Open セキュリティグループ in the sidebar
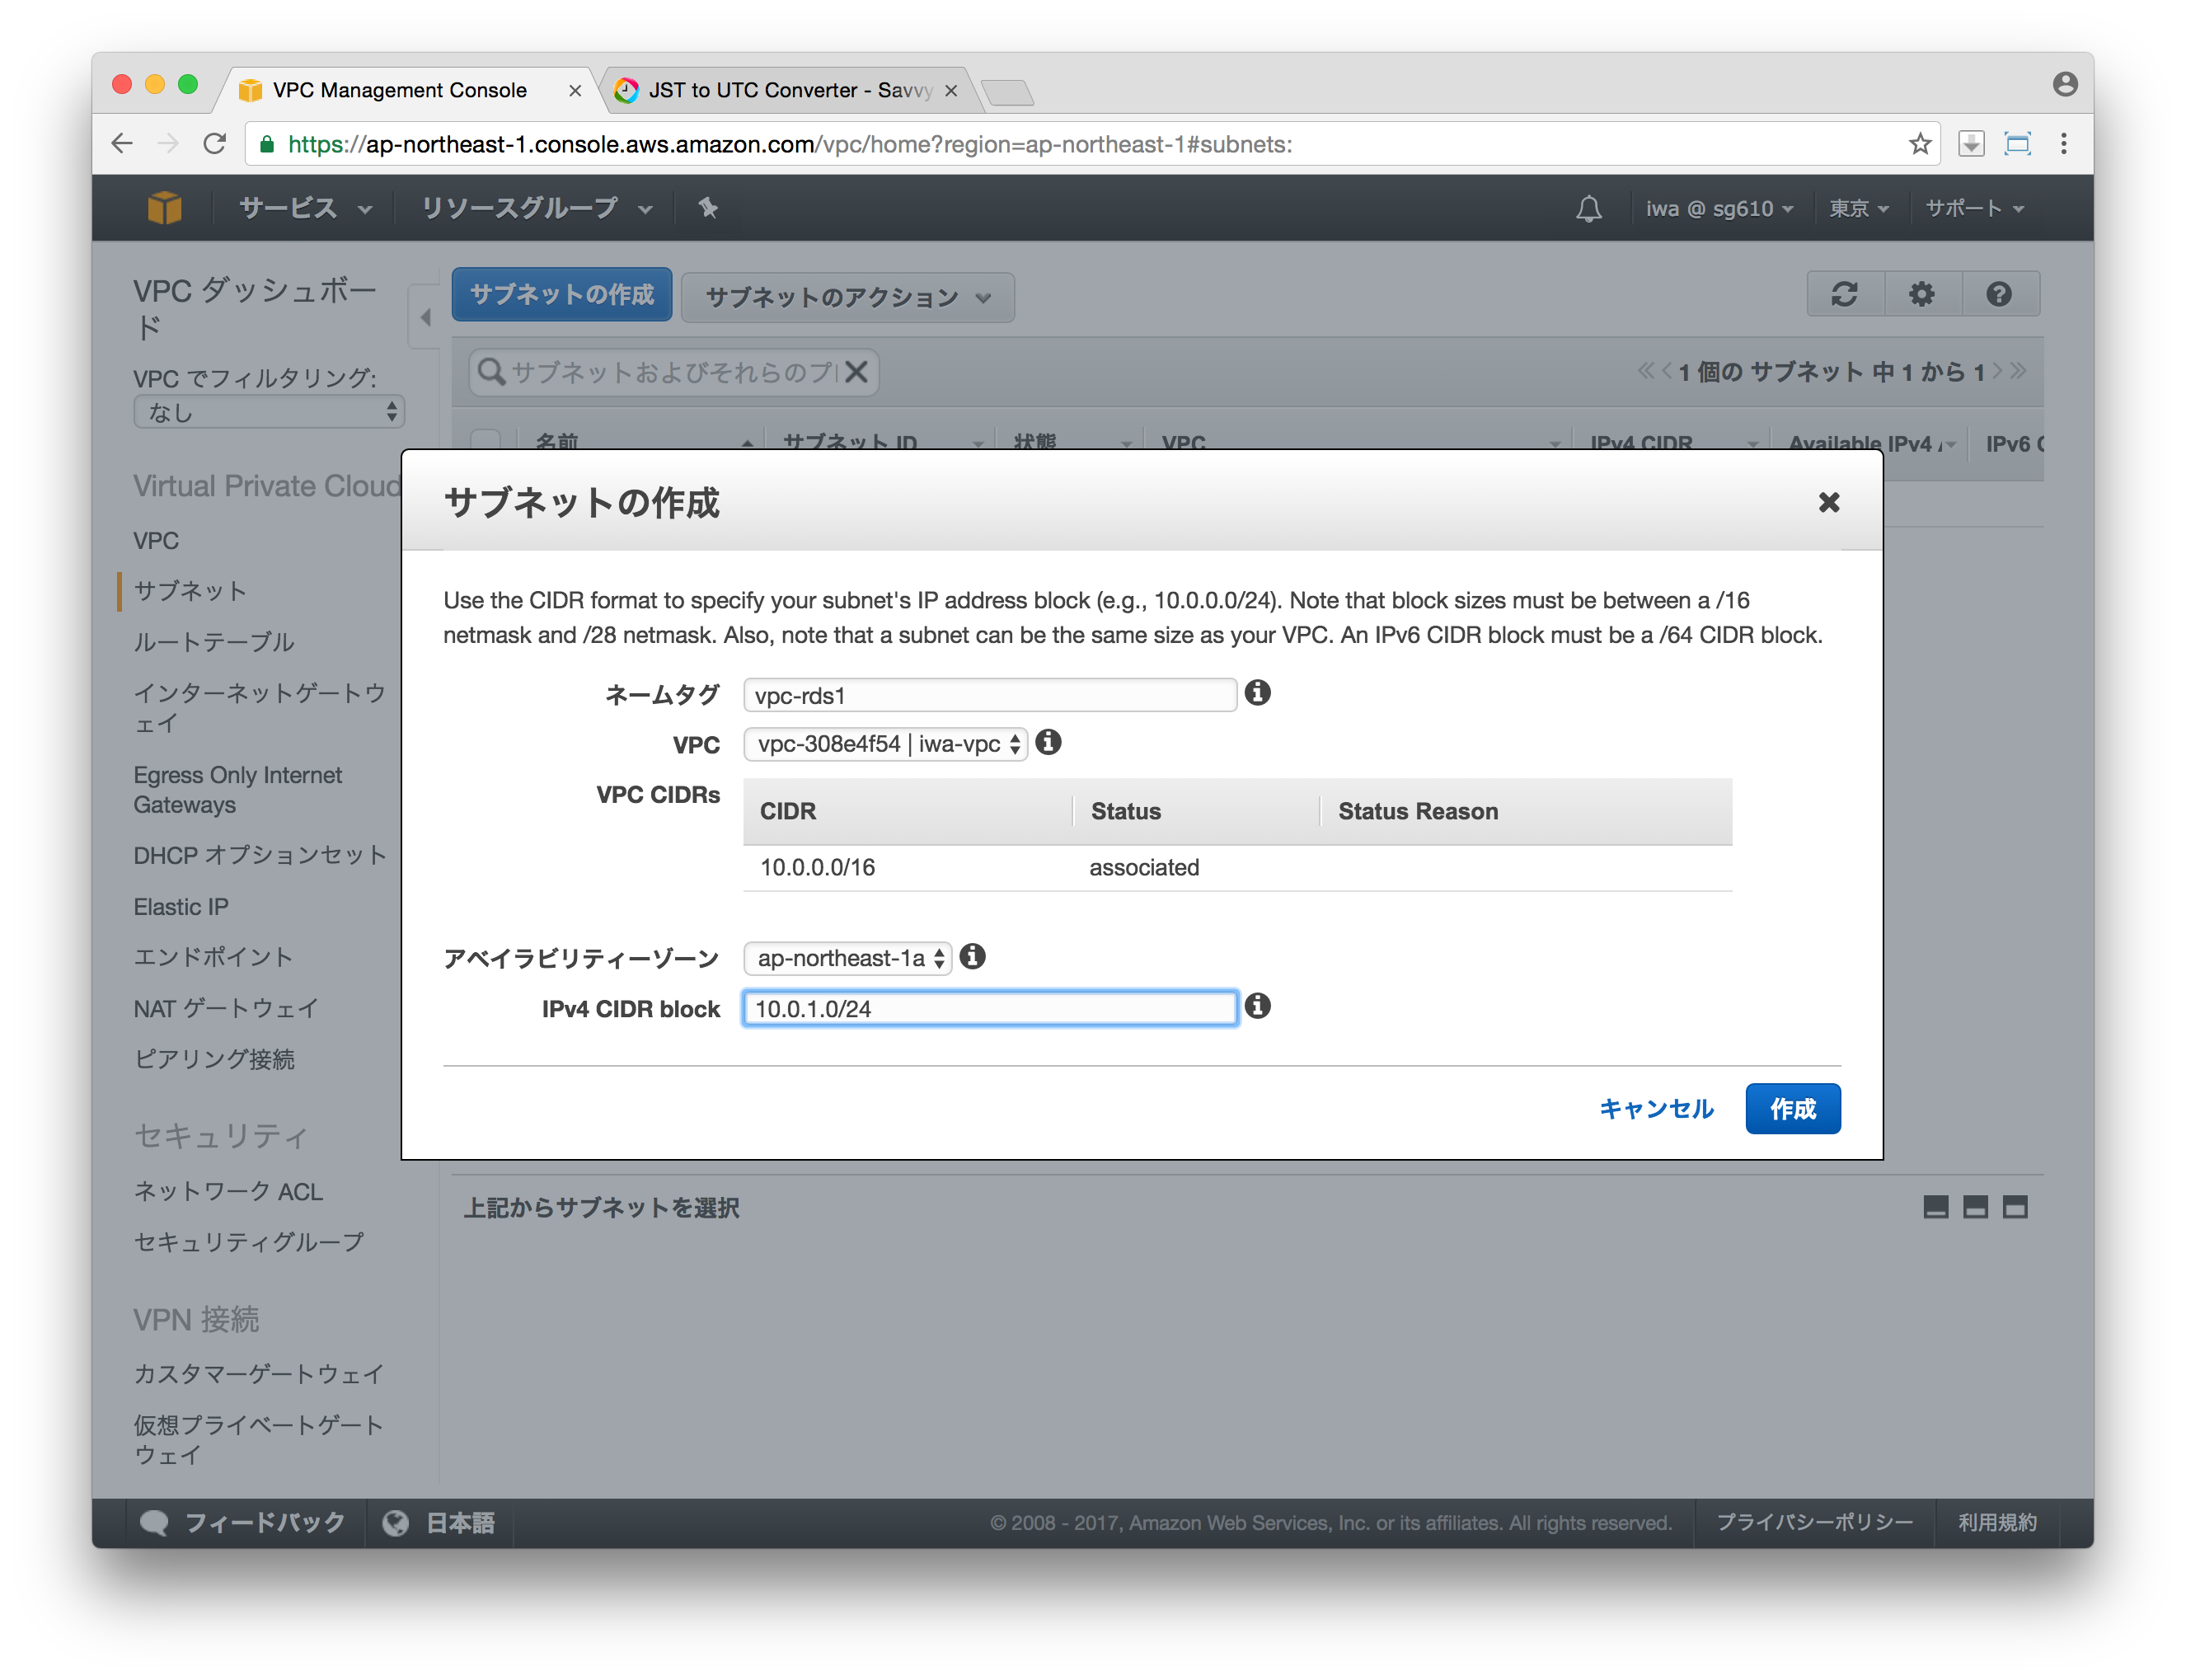2186x1680 pixels. point(249,1241)
